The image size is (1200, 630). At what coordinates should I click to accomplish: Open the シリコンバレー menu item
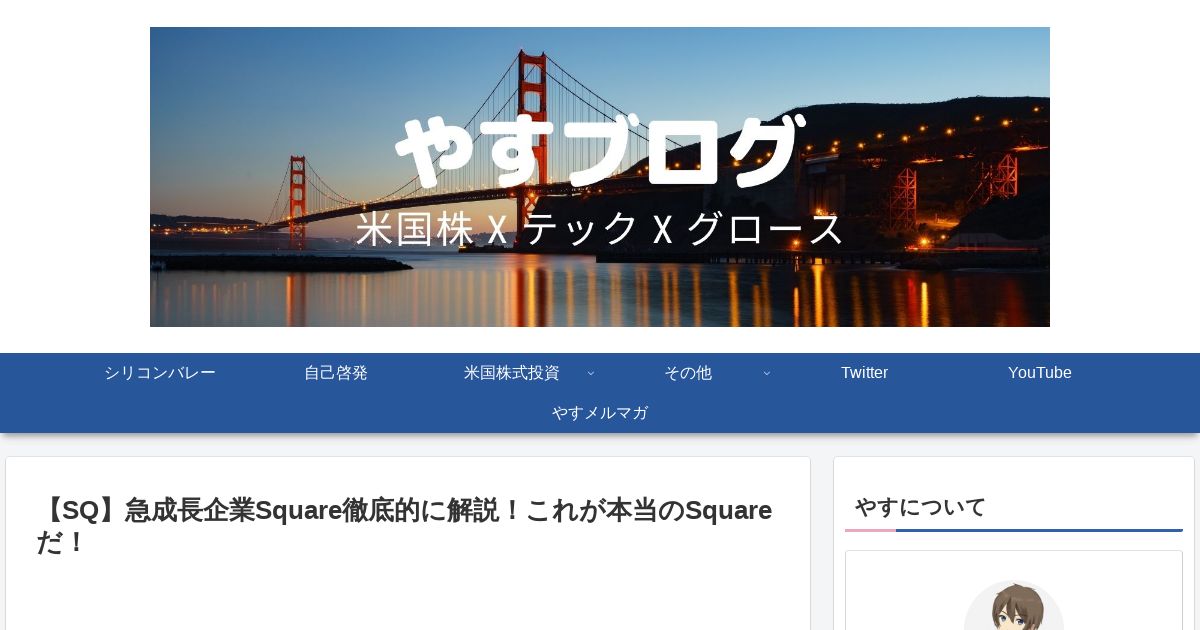pos(160,373)
